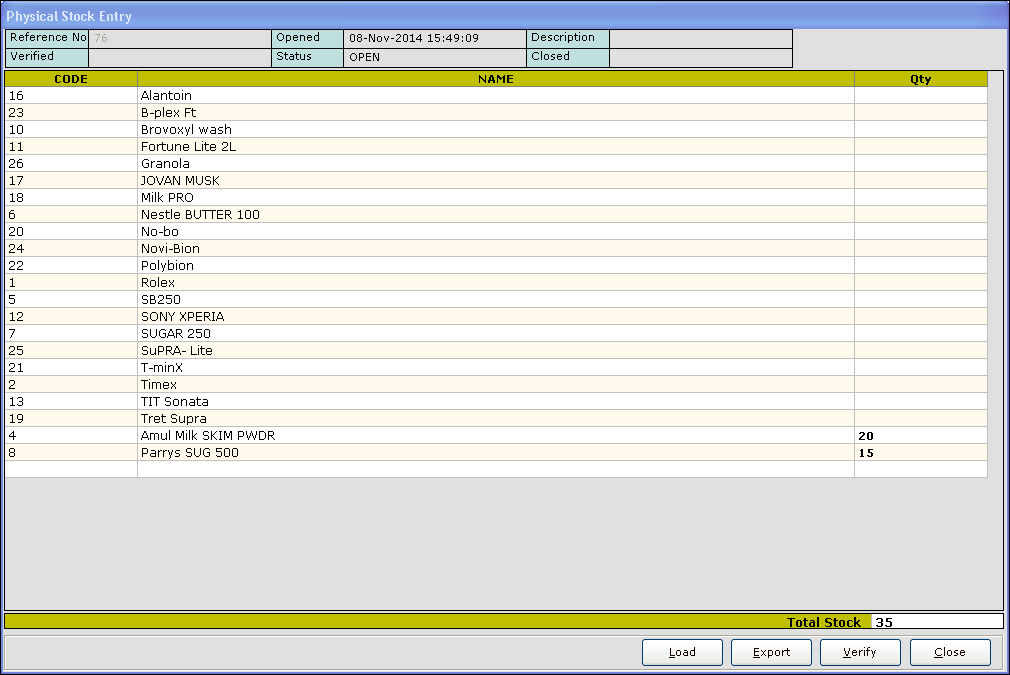The image size is (1010, 675).
Task: Select the Alantoin row name
Action: tap(166, 95)
